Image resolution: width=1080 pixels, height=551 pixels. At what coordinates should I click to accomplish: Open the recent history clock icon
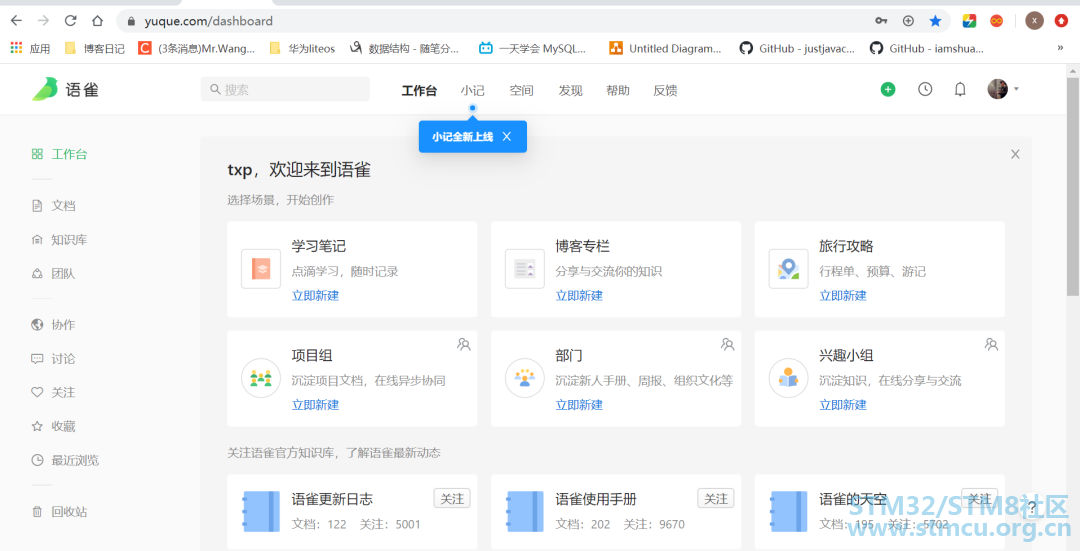pos(925,89)
